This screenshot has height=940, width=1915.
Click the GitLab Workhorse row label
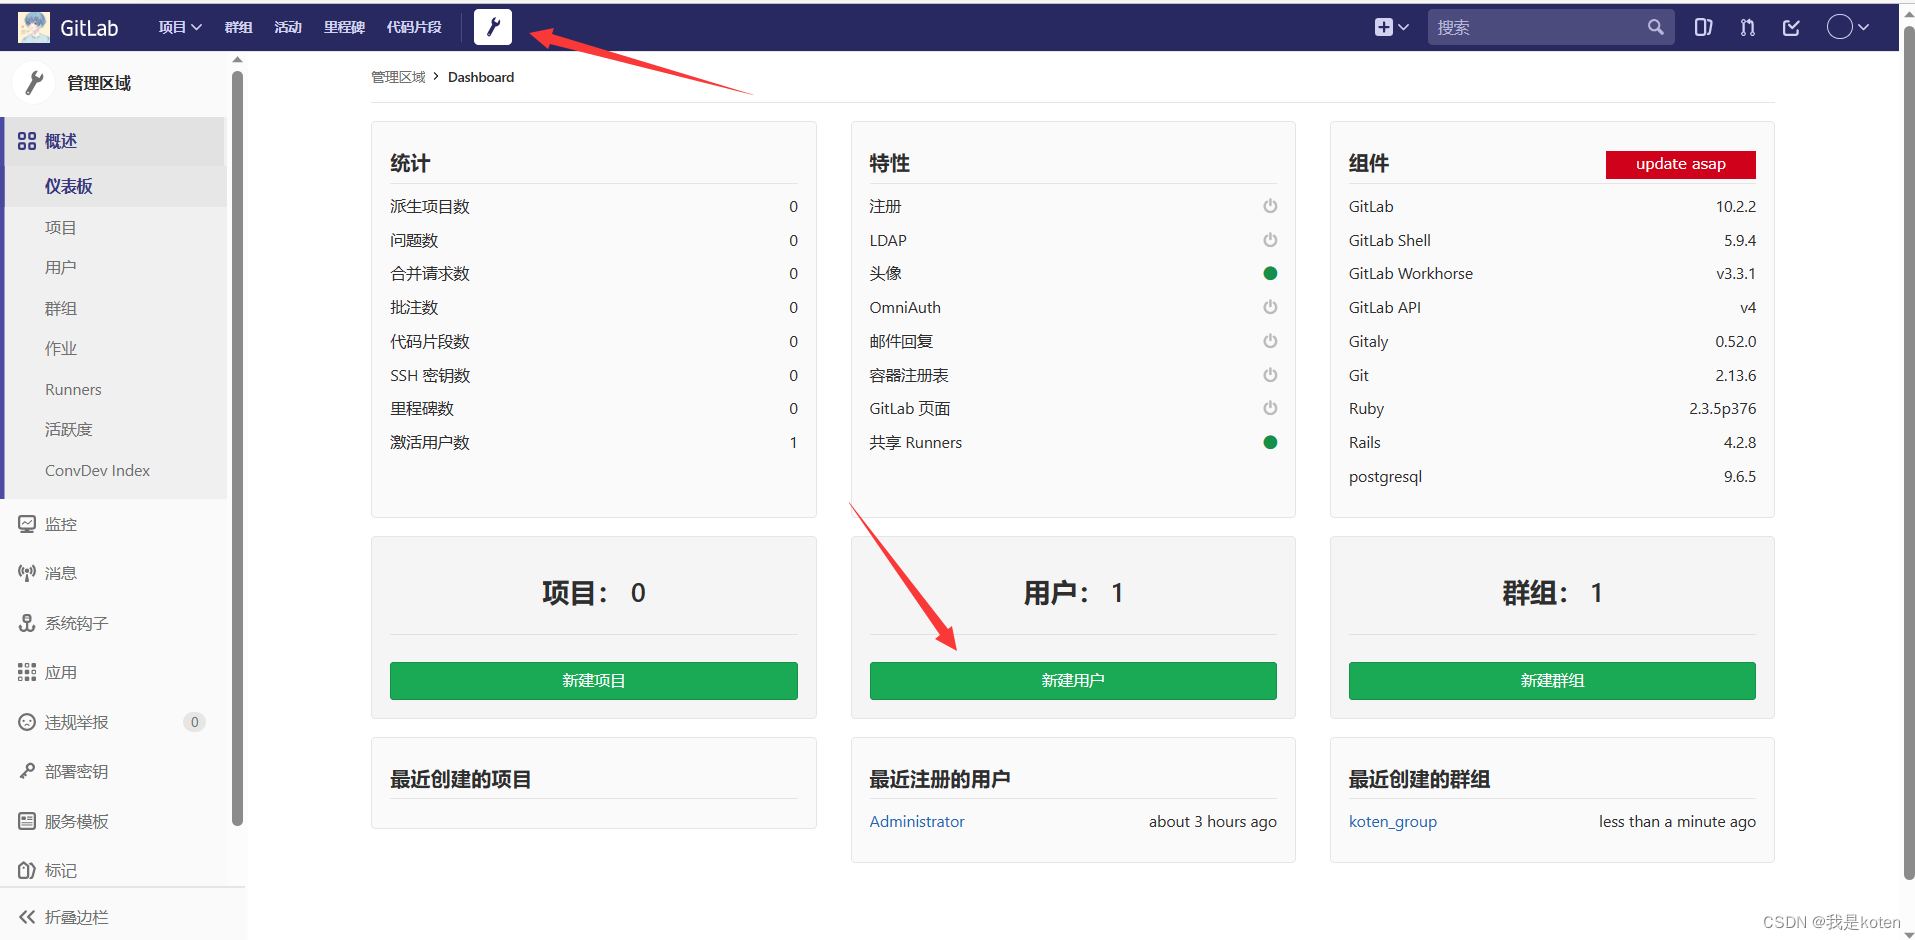point(1410,273)
